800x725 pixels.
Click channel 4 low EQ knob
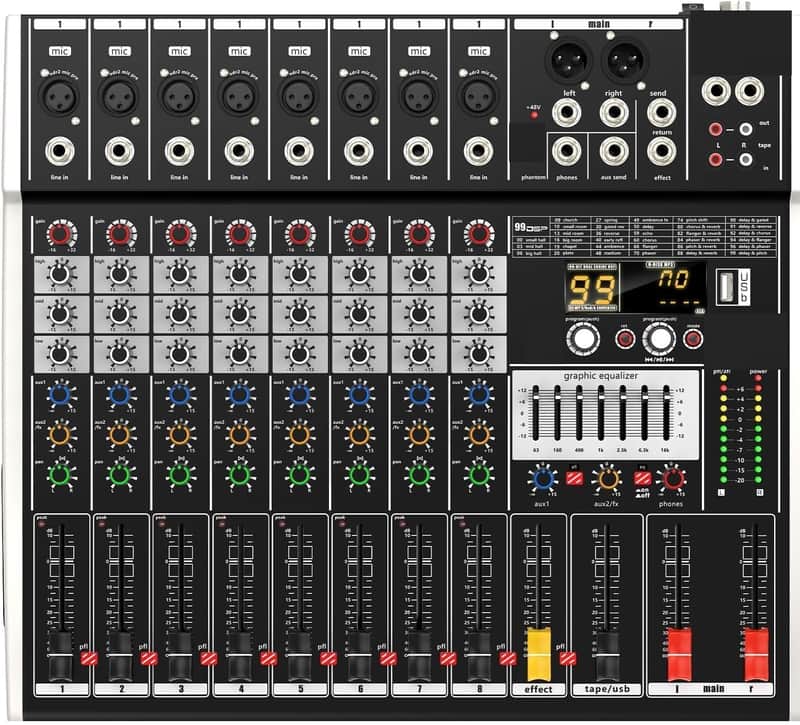coord(239,354)
